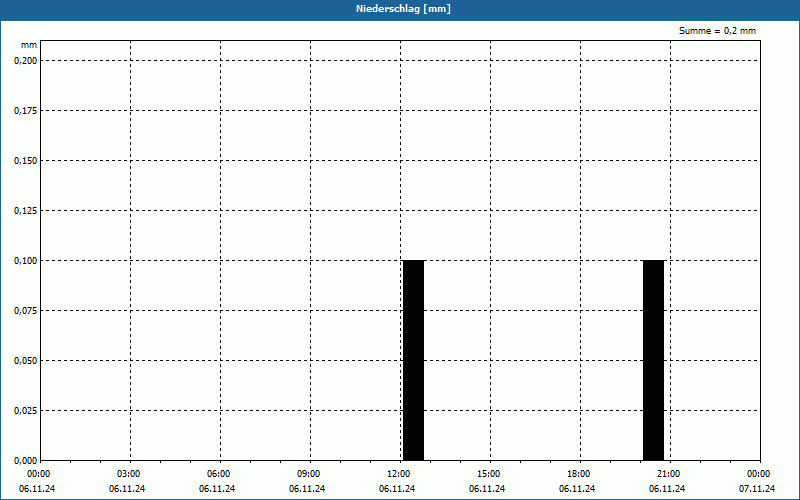Click the 21:00 time axis label

click(x=668, y=474)
